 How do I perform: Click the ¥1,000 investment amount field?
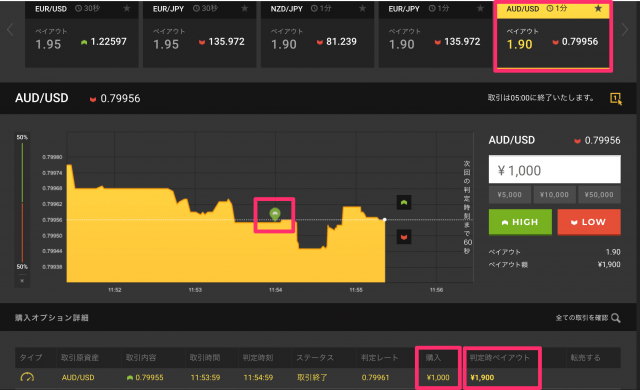click(x=555, y=169)
